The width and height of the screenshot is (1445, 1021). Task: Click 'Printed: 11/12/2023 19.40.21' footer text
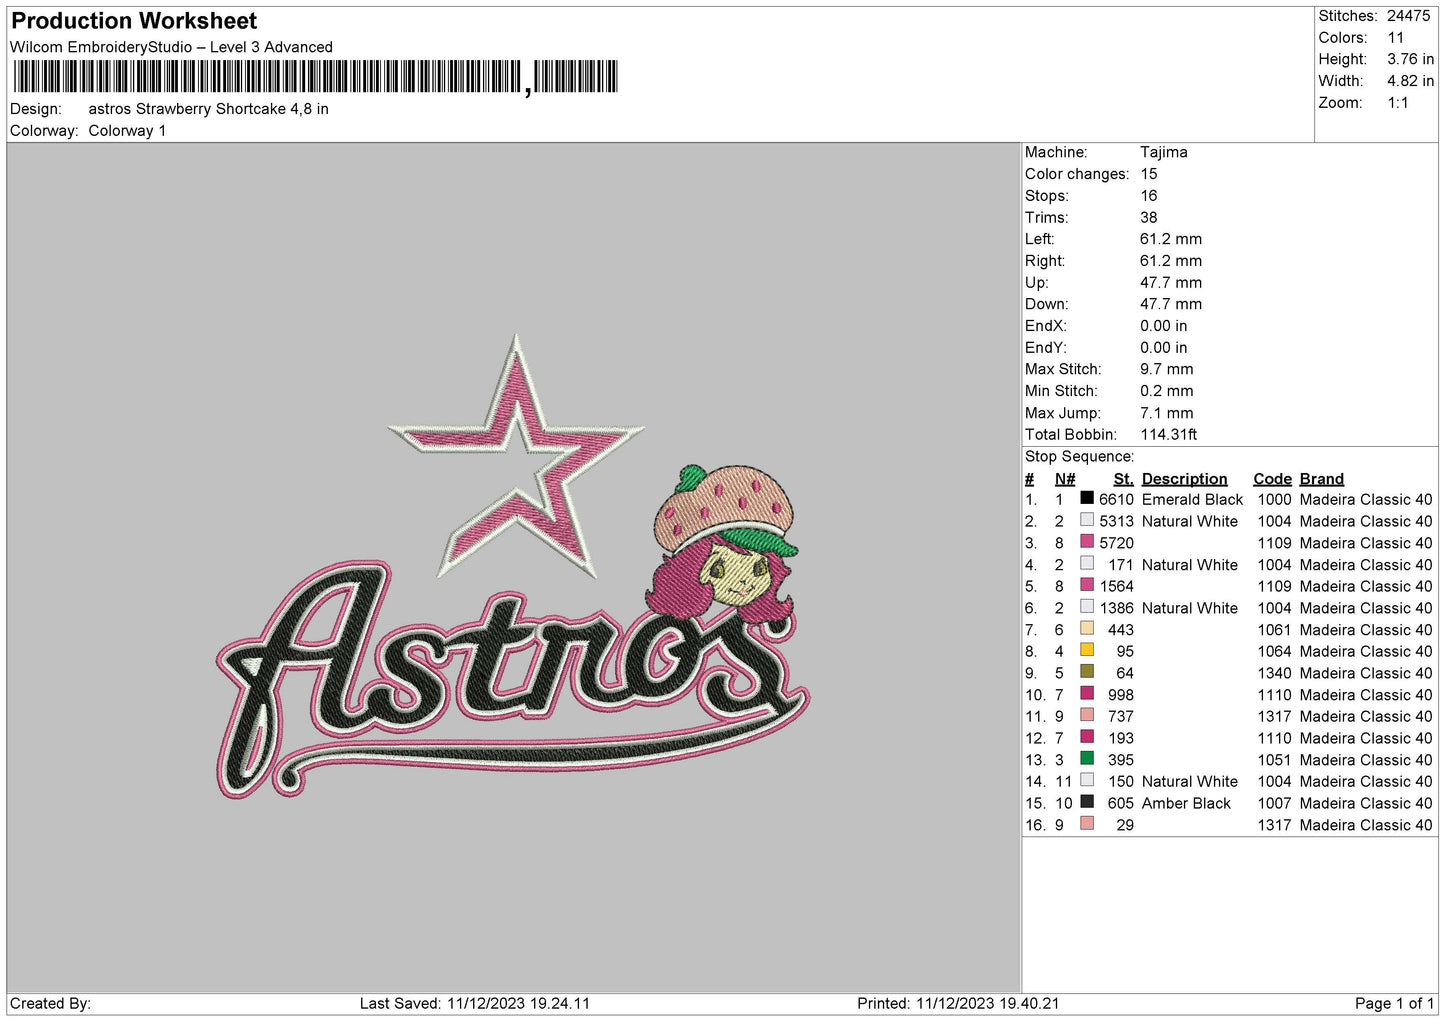pos(958,1003)
